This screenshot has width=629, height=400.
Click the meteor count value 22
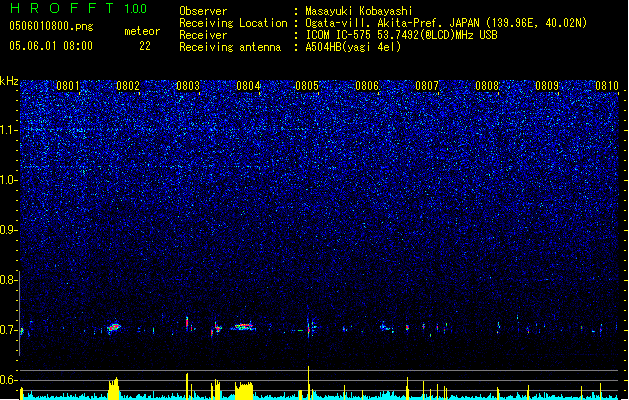pos(145,46)
